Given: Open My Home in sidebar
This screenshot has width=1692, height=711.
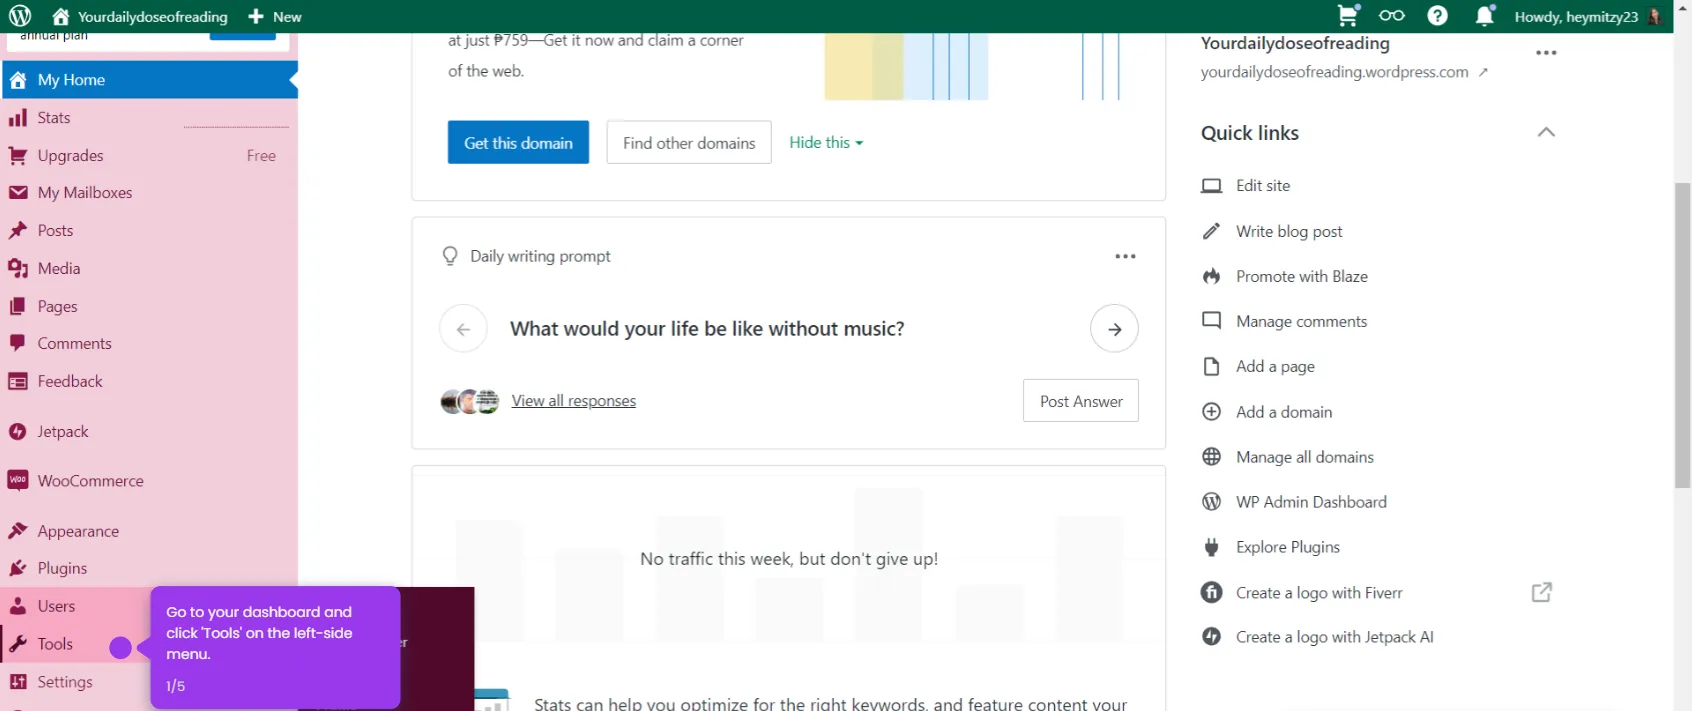Looking at the screenshot, I should (150, 80).
